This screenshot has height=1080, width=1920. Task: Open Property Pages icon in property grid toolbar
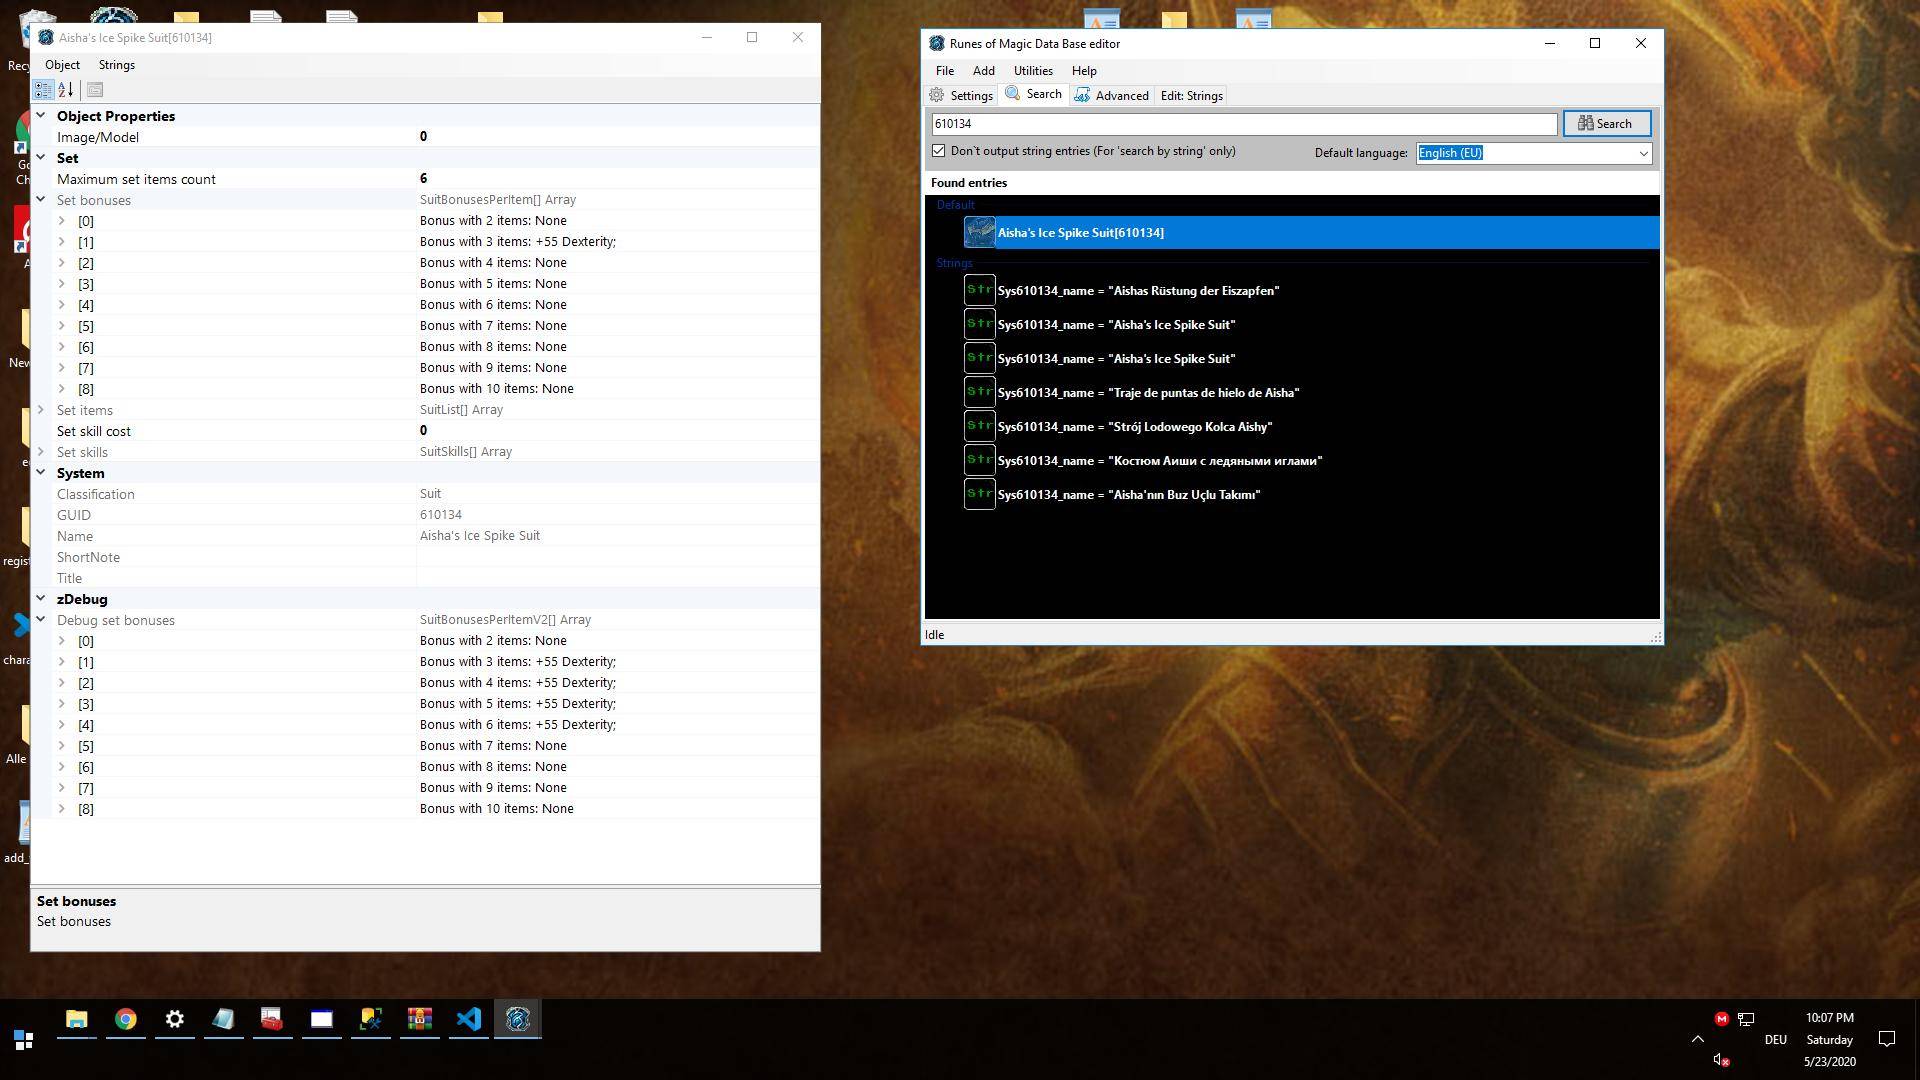click(95, 90)
